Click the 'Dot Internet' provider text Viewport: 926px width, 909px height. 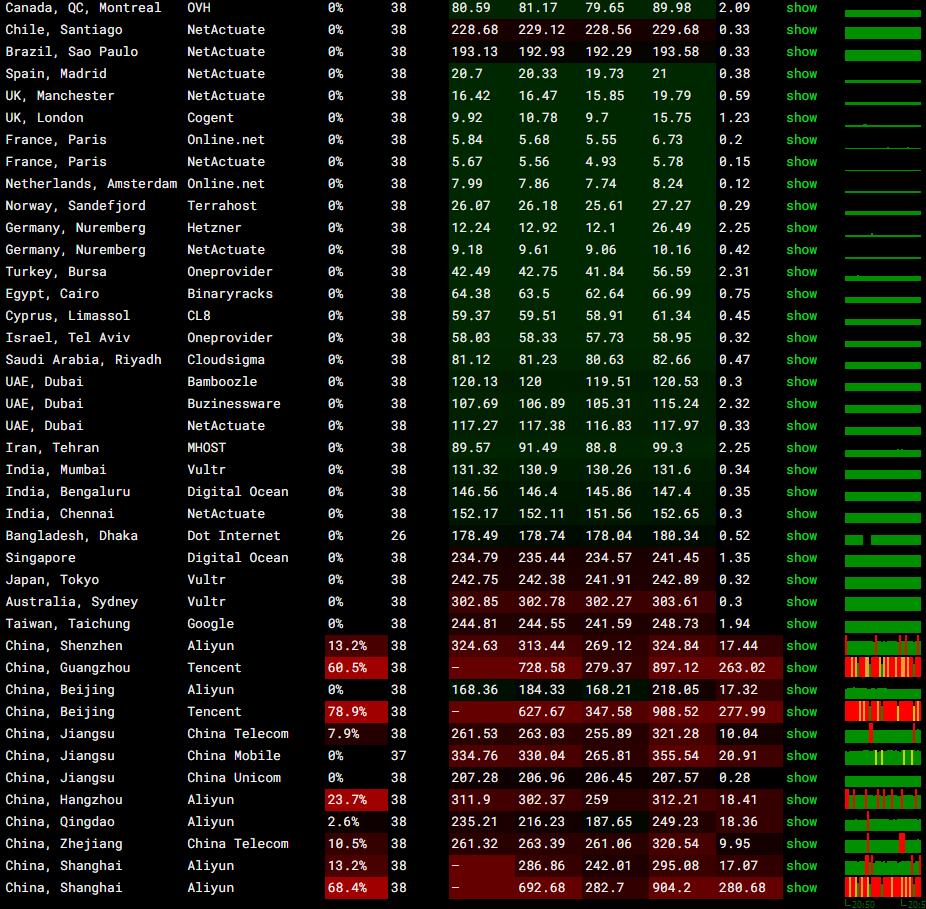click(234, 536)
